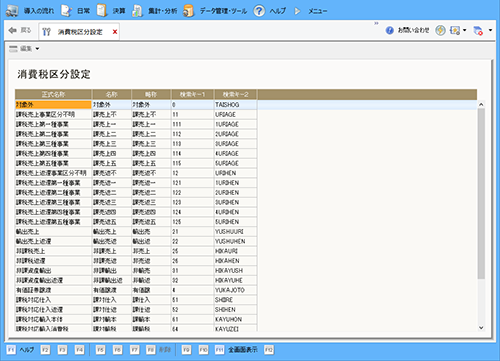Open the 導入の流れ menu icon
This screenshot has height=361, width=500.
pyautogui.click(x=12, y=11)
